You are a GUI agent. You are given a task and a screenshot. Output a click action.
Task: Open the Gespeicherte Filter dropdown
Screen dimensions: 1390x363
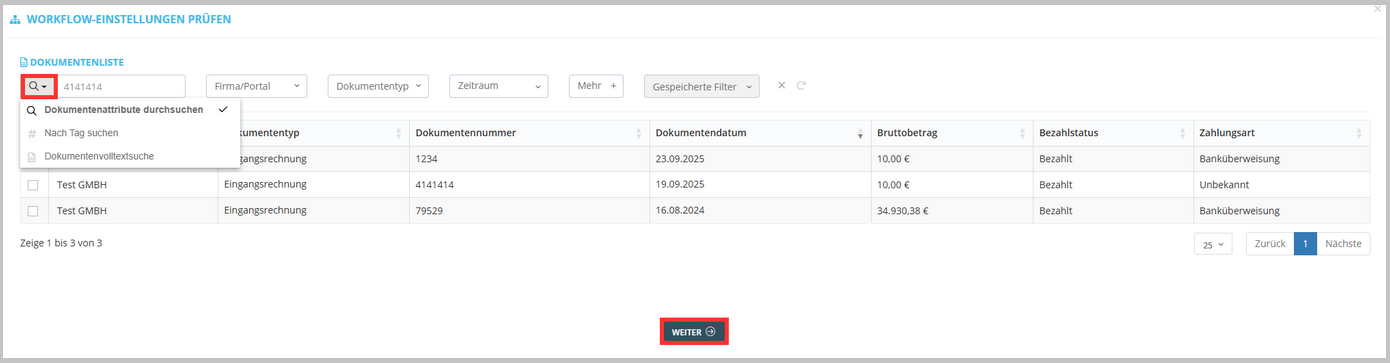pos(702,87)
